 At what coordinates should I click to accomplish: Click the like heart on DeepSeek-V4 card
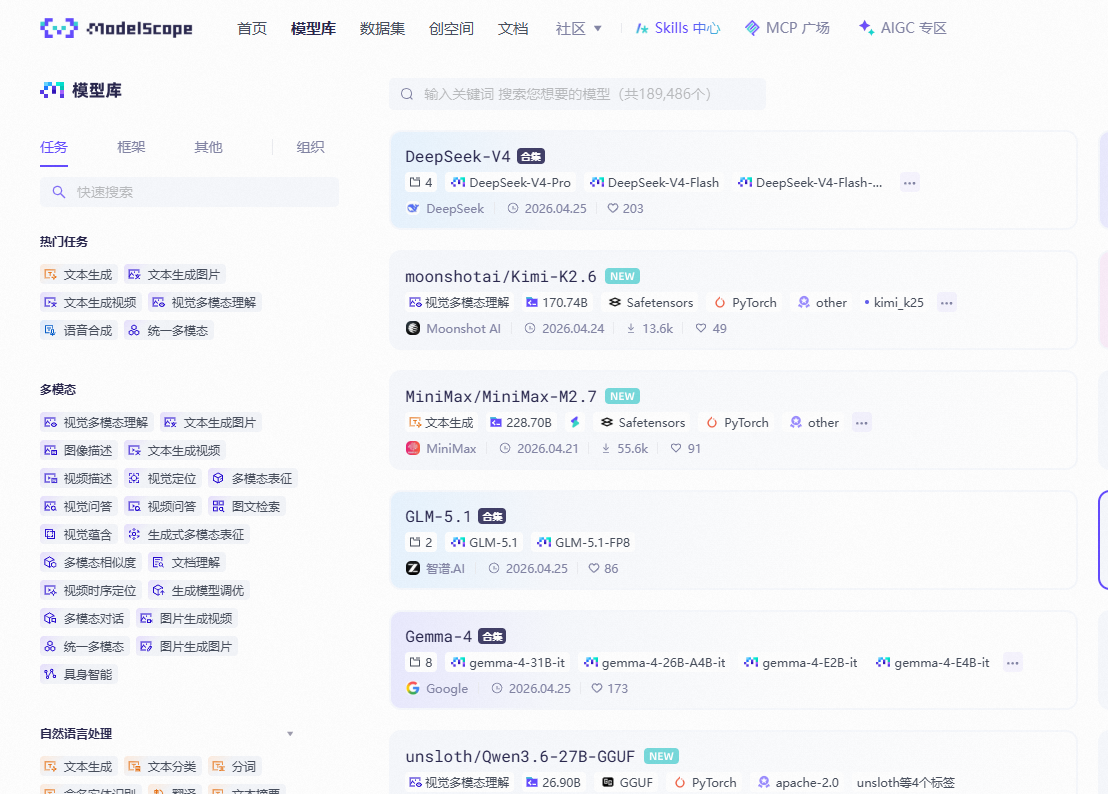point(613,208)
